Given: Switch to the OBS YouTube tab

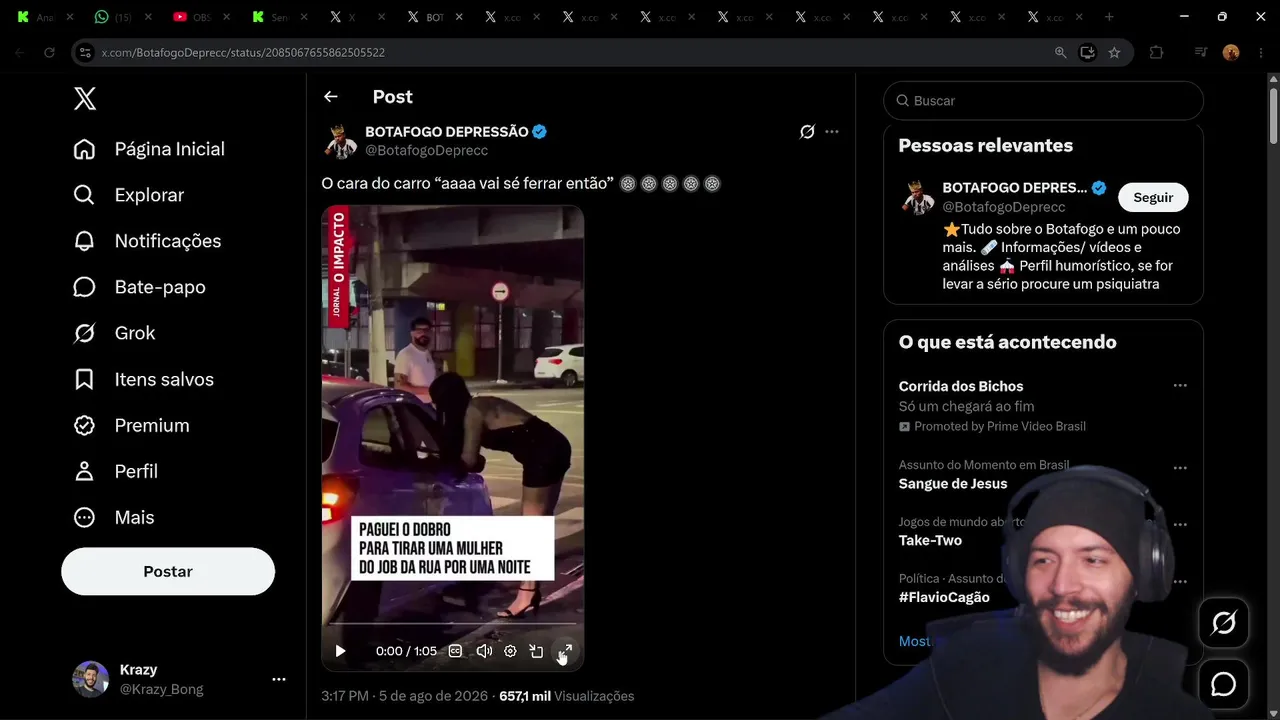Looking at the screenshot, I should pyautogui.click(x=200, y=17).
